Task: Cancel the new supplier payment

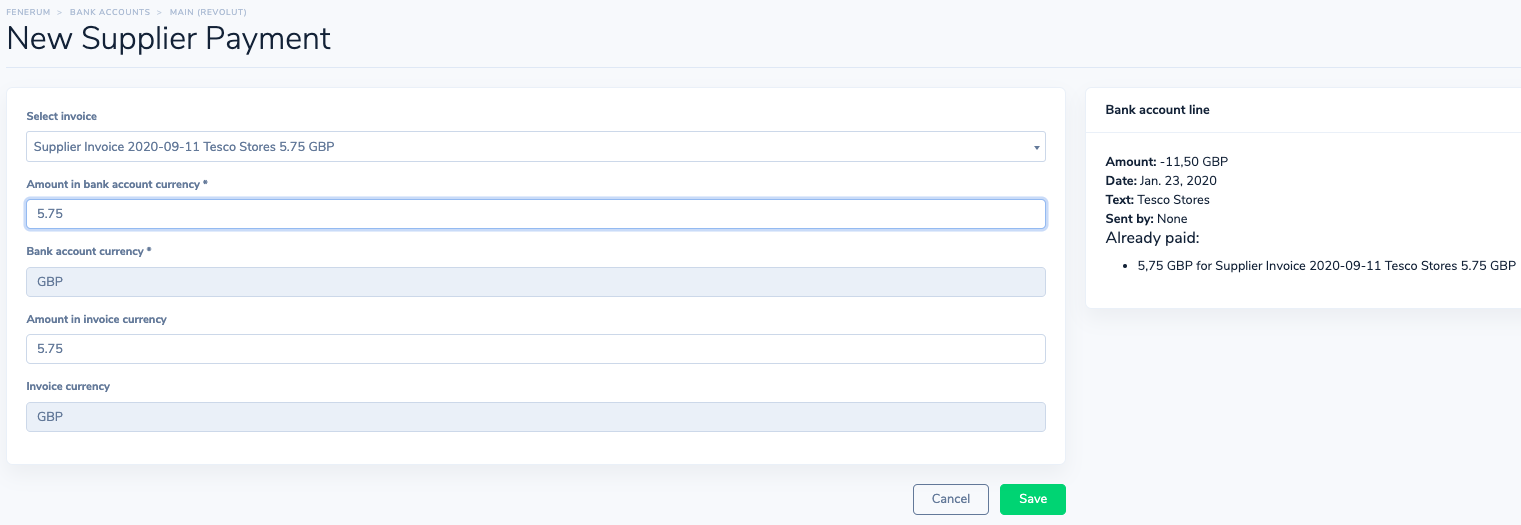Action: pos(951,499)
